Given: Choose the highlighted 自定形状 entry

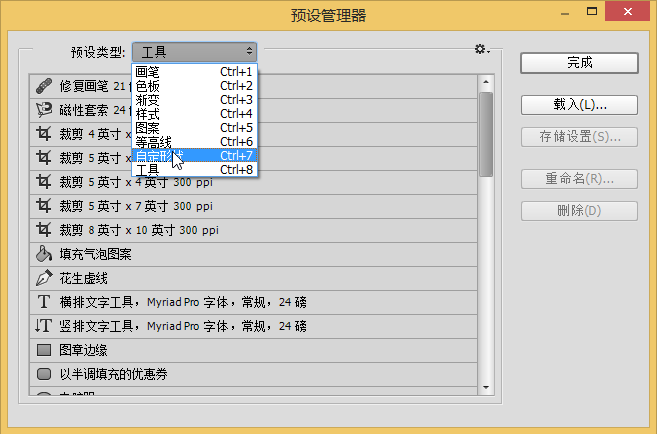Looking at the screenshot, I should tap(194, 155).
